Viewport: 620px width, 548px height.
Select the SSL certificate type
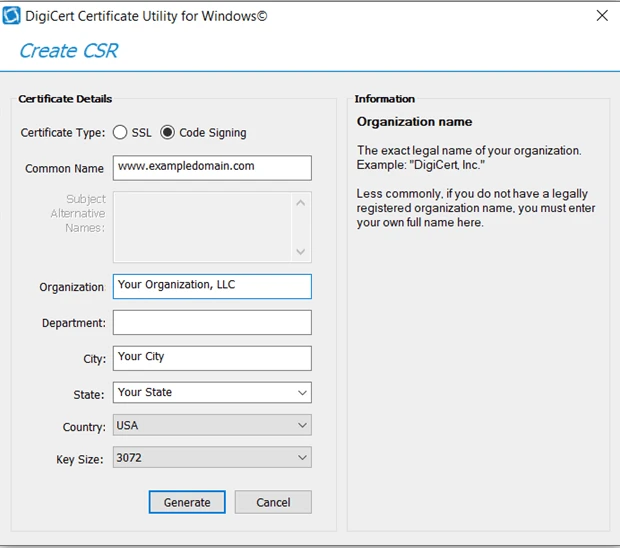[120, 132]
